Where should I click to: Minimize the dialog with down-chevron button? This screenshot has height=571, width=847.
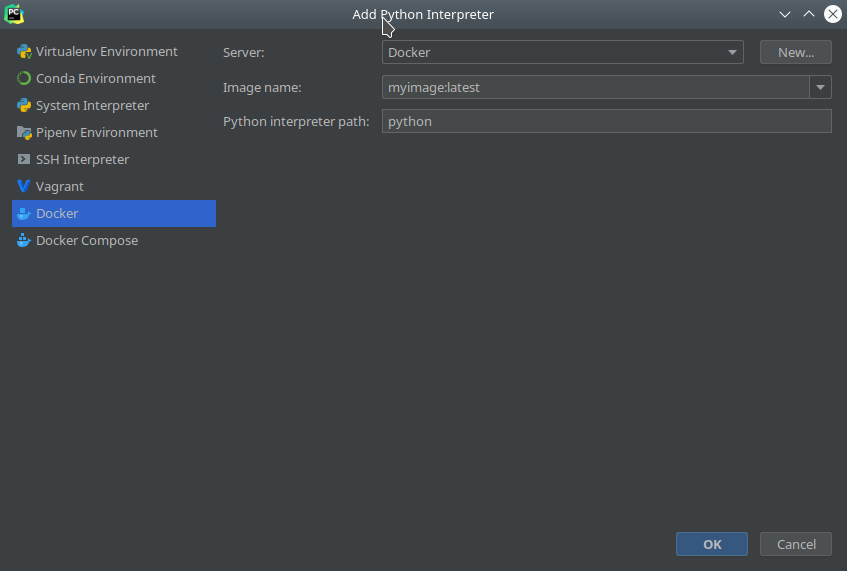785,15
